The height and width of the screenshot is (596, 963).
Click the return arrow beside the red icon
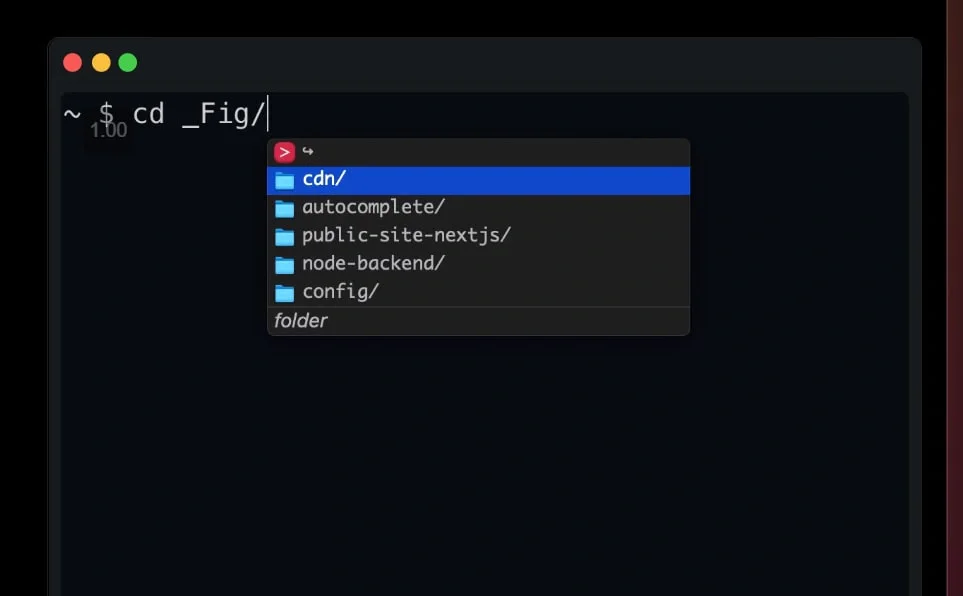point(308,152)
